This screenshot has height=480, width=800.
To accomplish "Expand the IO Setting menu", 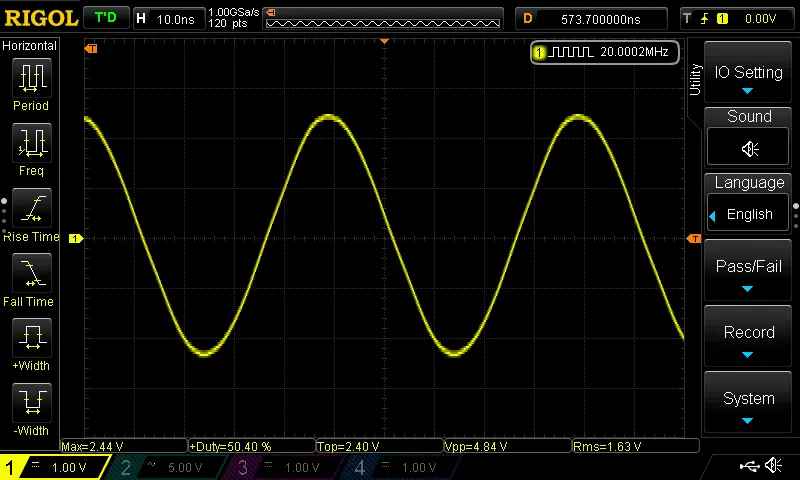I will click(x=748, y=75).
